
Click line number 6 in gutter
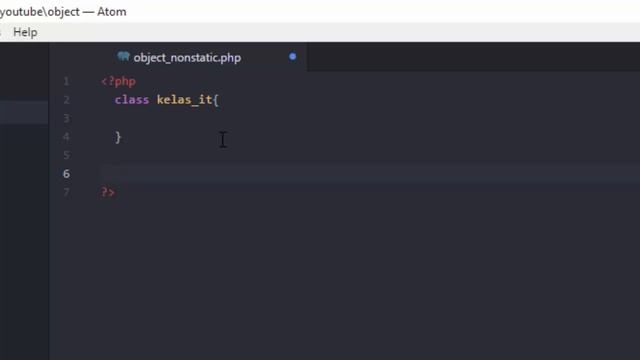pos(66,174)
